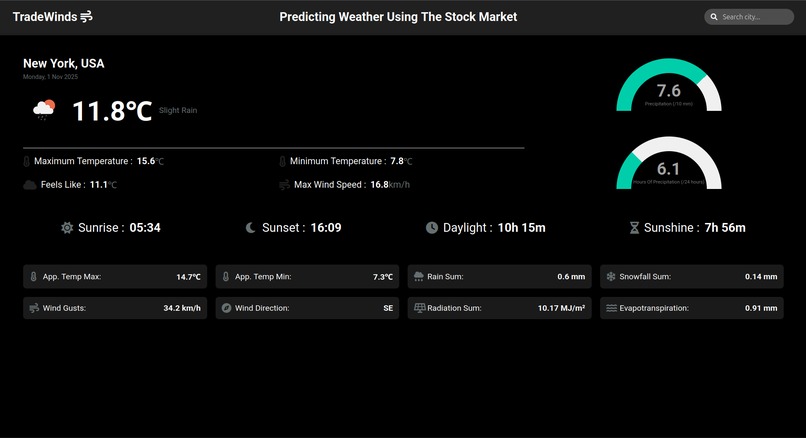Click the New York, USA city heading
806x438 pixels.
click(64, 64)
